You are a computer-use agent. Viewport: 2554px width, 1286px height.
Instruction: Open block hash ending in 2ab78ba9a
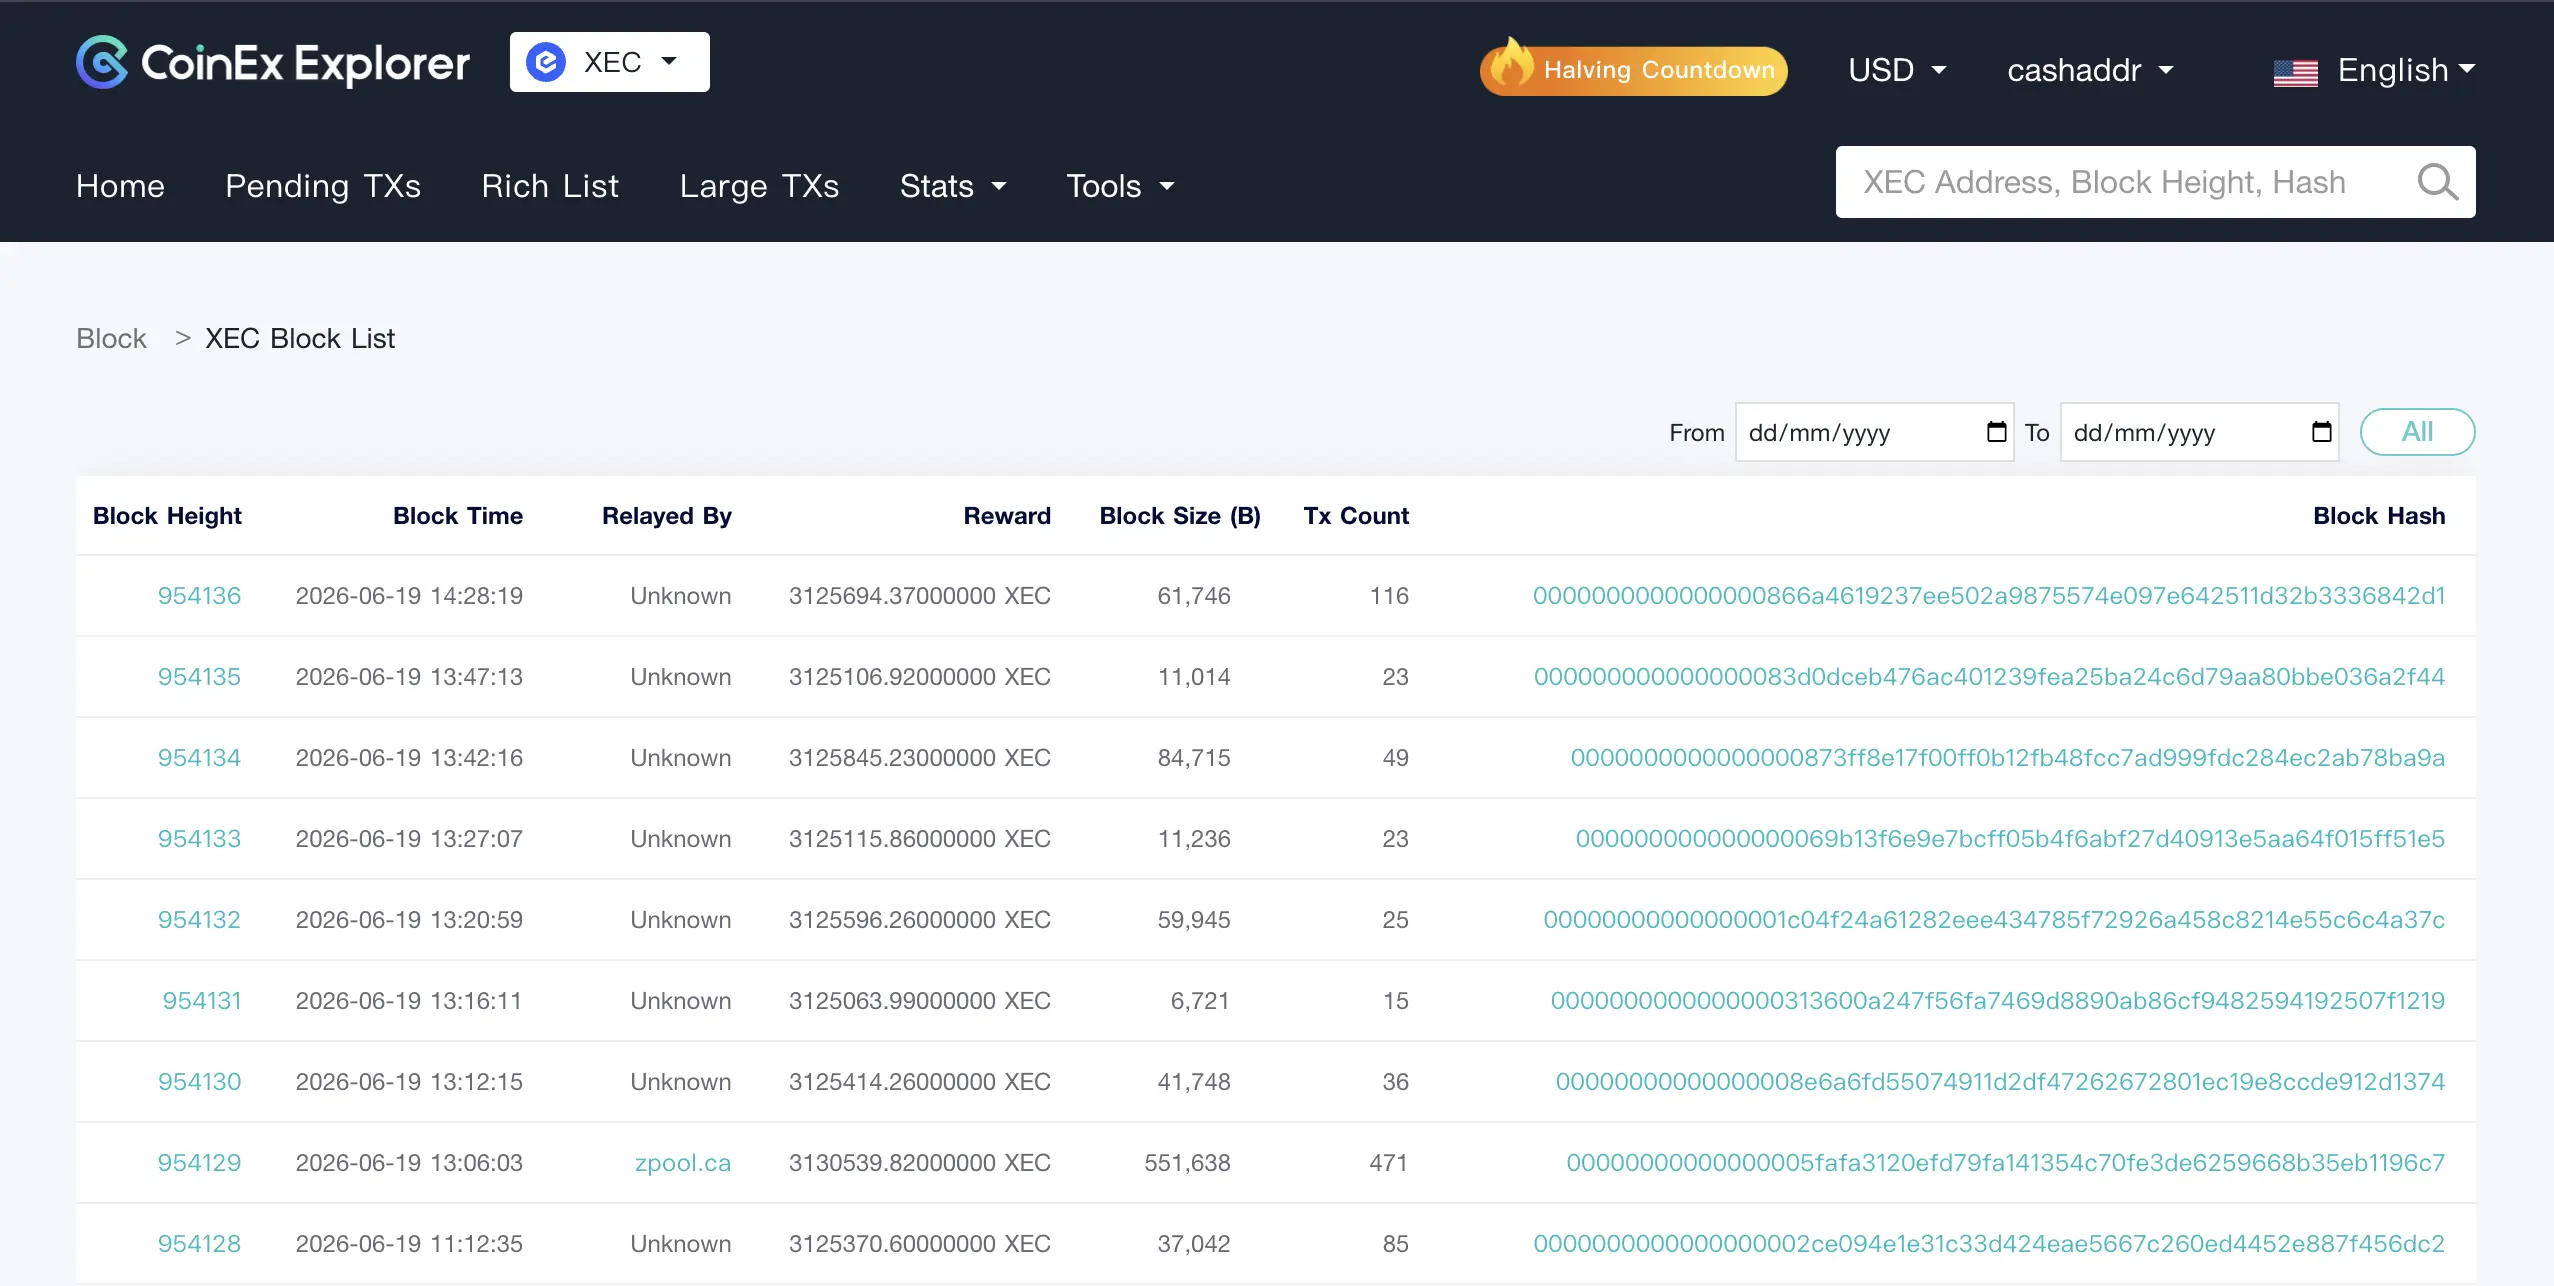point(2008,758)
